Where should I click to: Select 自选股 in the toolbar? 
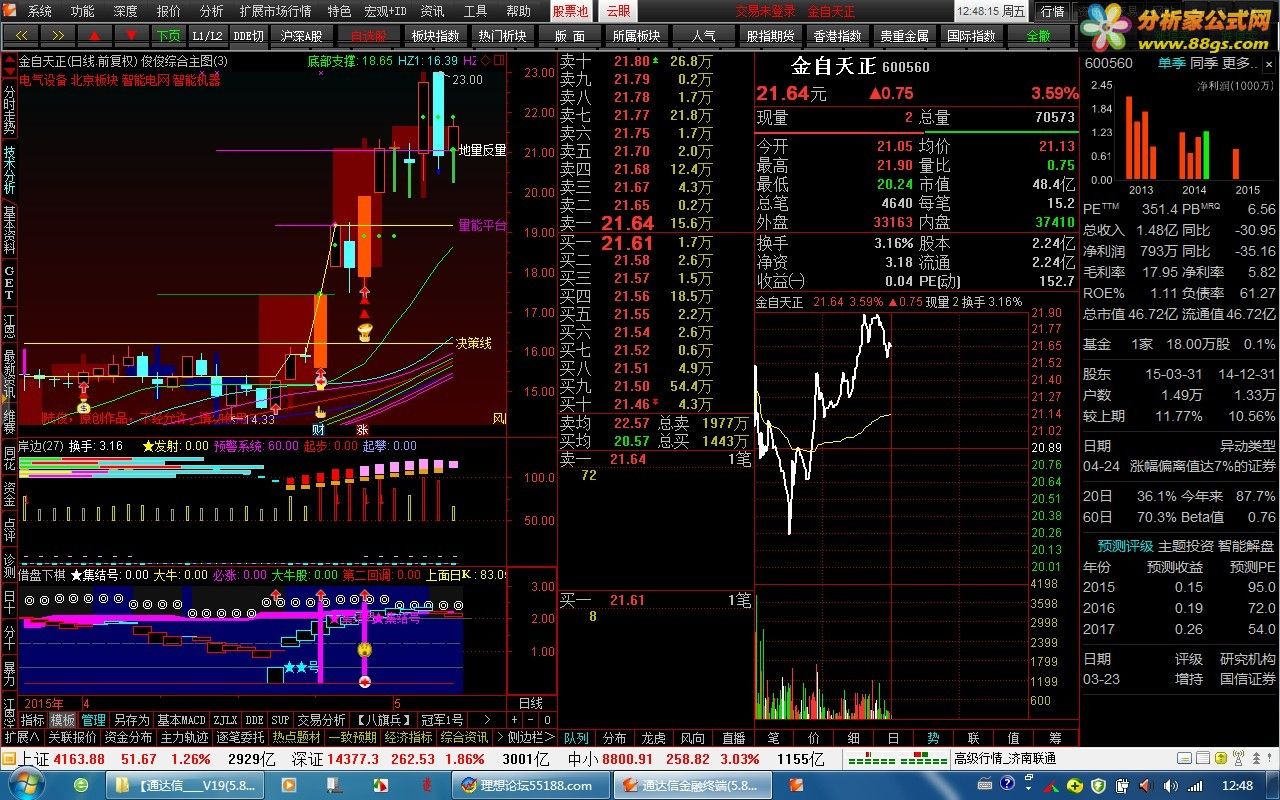pos(368,35)
